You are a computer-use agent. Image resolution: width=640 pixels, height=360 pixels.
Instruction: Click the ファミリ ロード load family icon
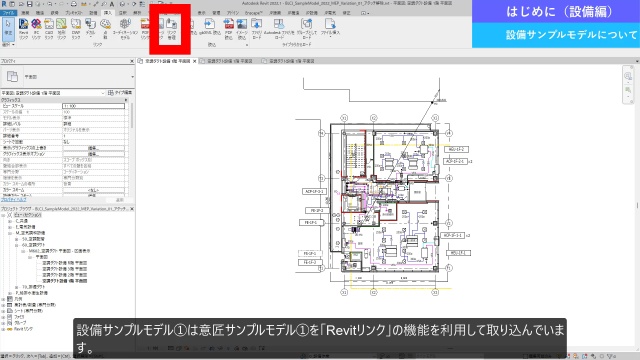(256, 29)
